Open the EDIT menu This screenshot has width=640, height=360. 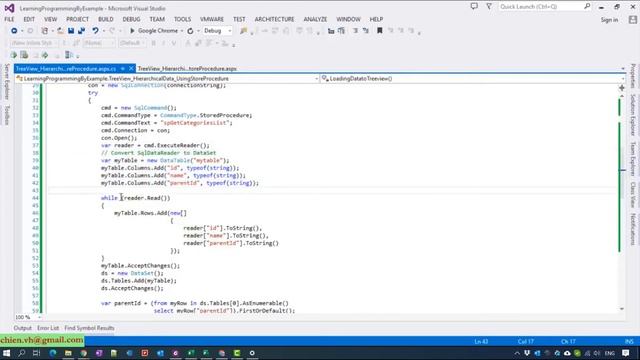[x=29, y=19]
